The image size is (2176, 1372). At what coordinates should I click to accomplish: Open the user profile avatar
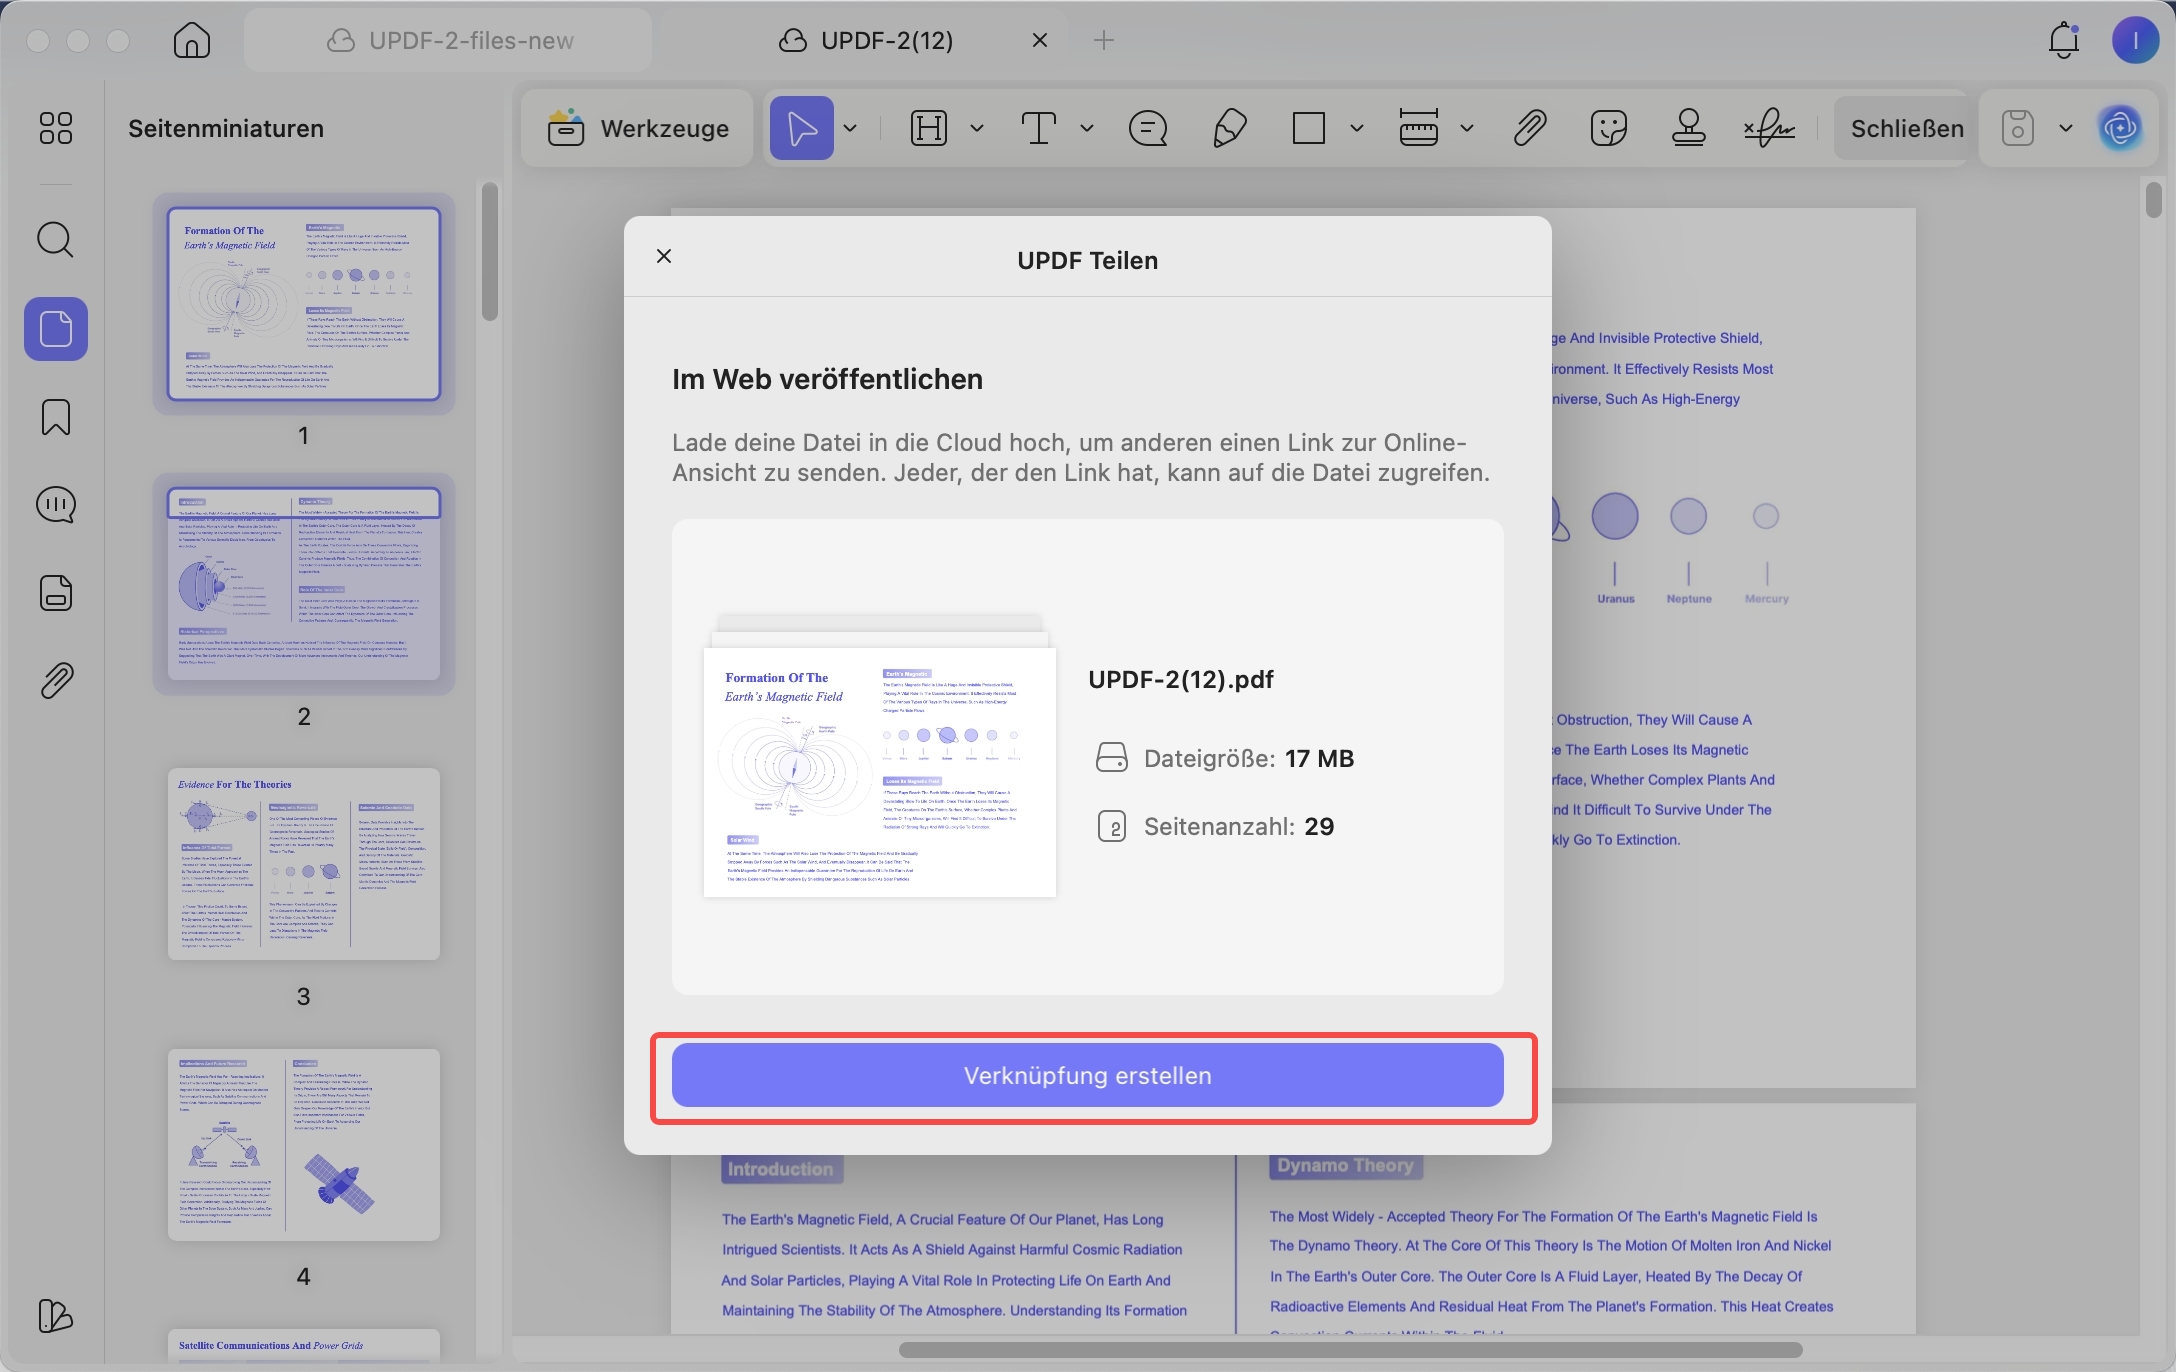[2135, 40]
